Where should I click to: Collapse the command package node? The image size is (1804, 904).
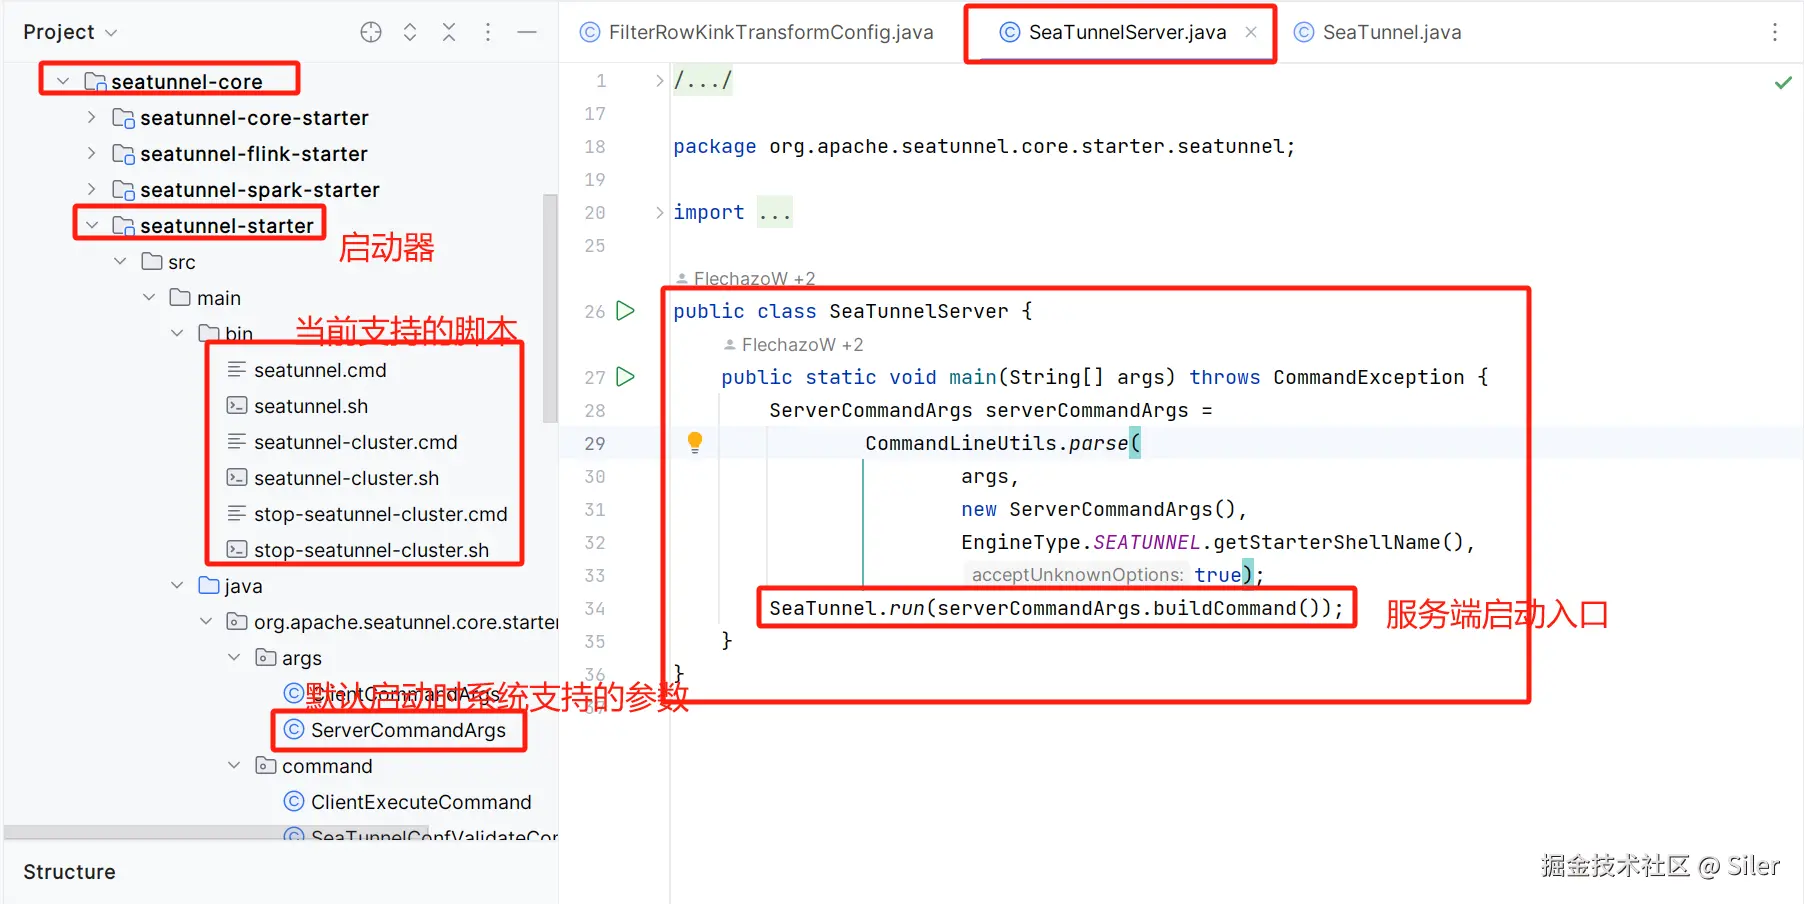(235, 766)
